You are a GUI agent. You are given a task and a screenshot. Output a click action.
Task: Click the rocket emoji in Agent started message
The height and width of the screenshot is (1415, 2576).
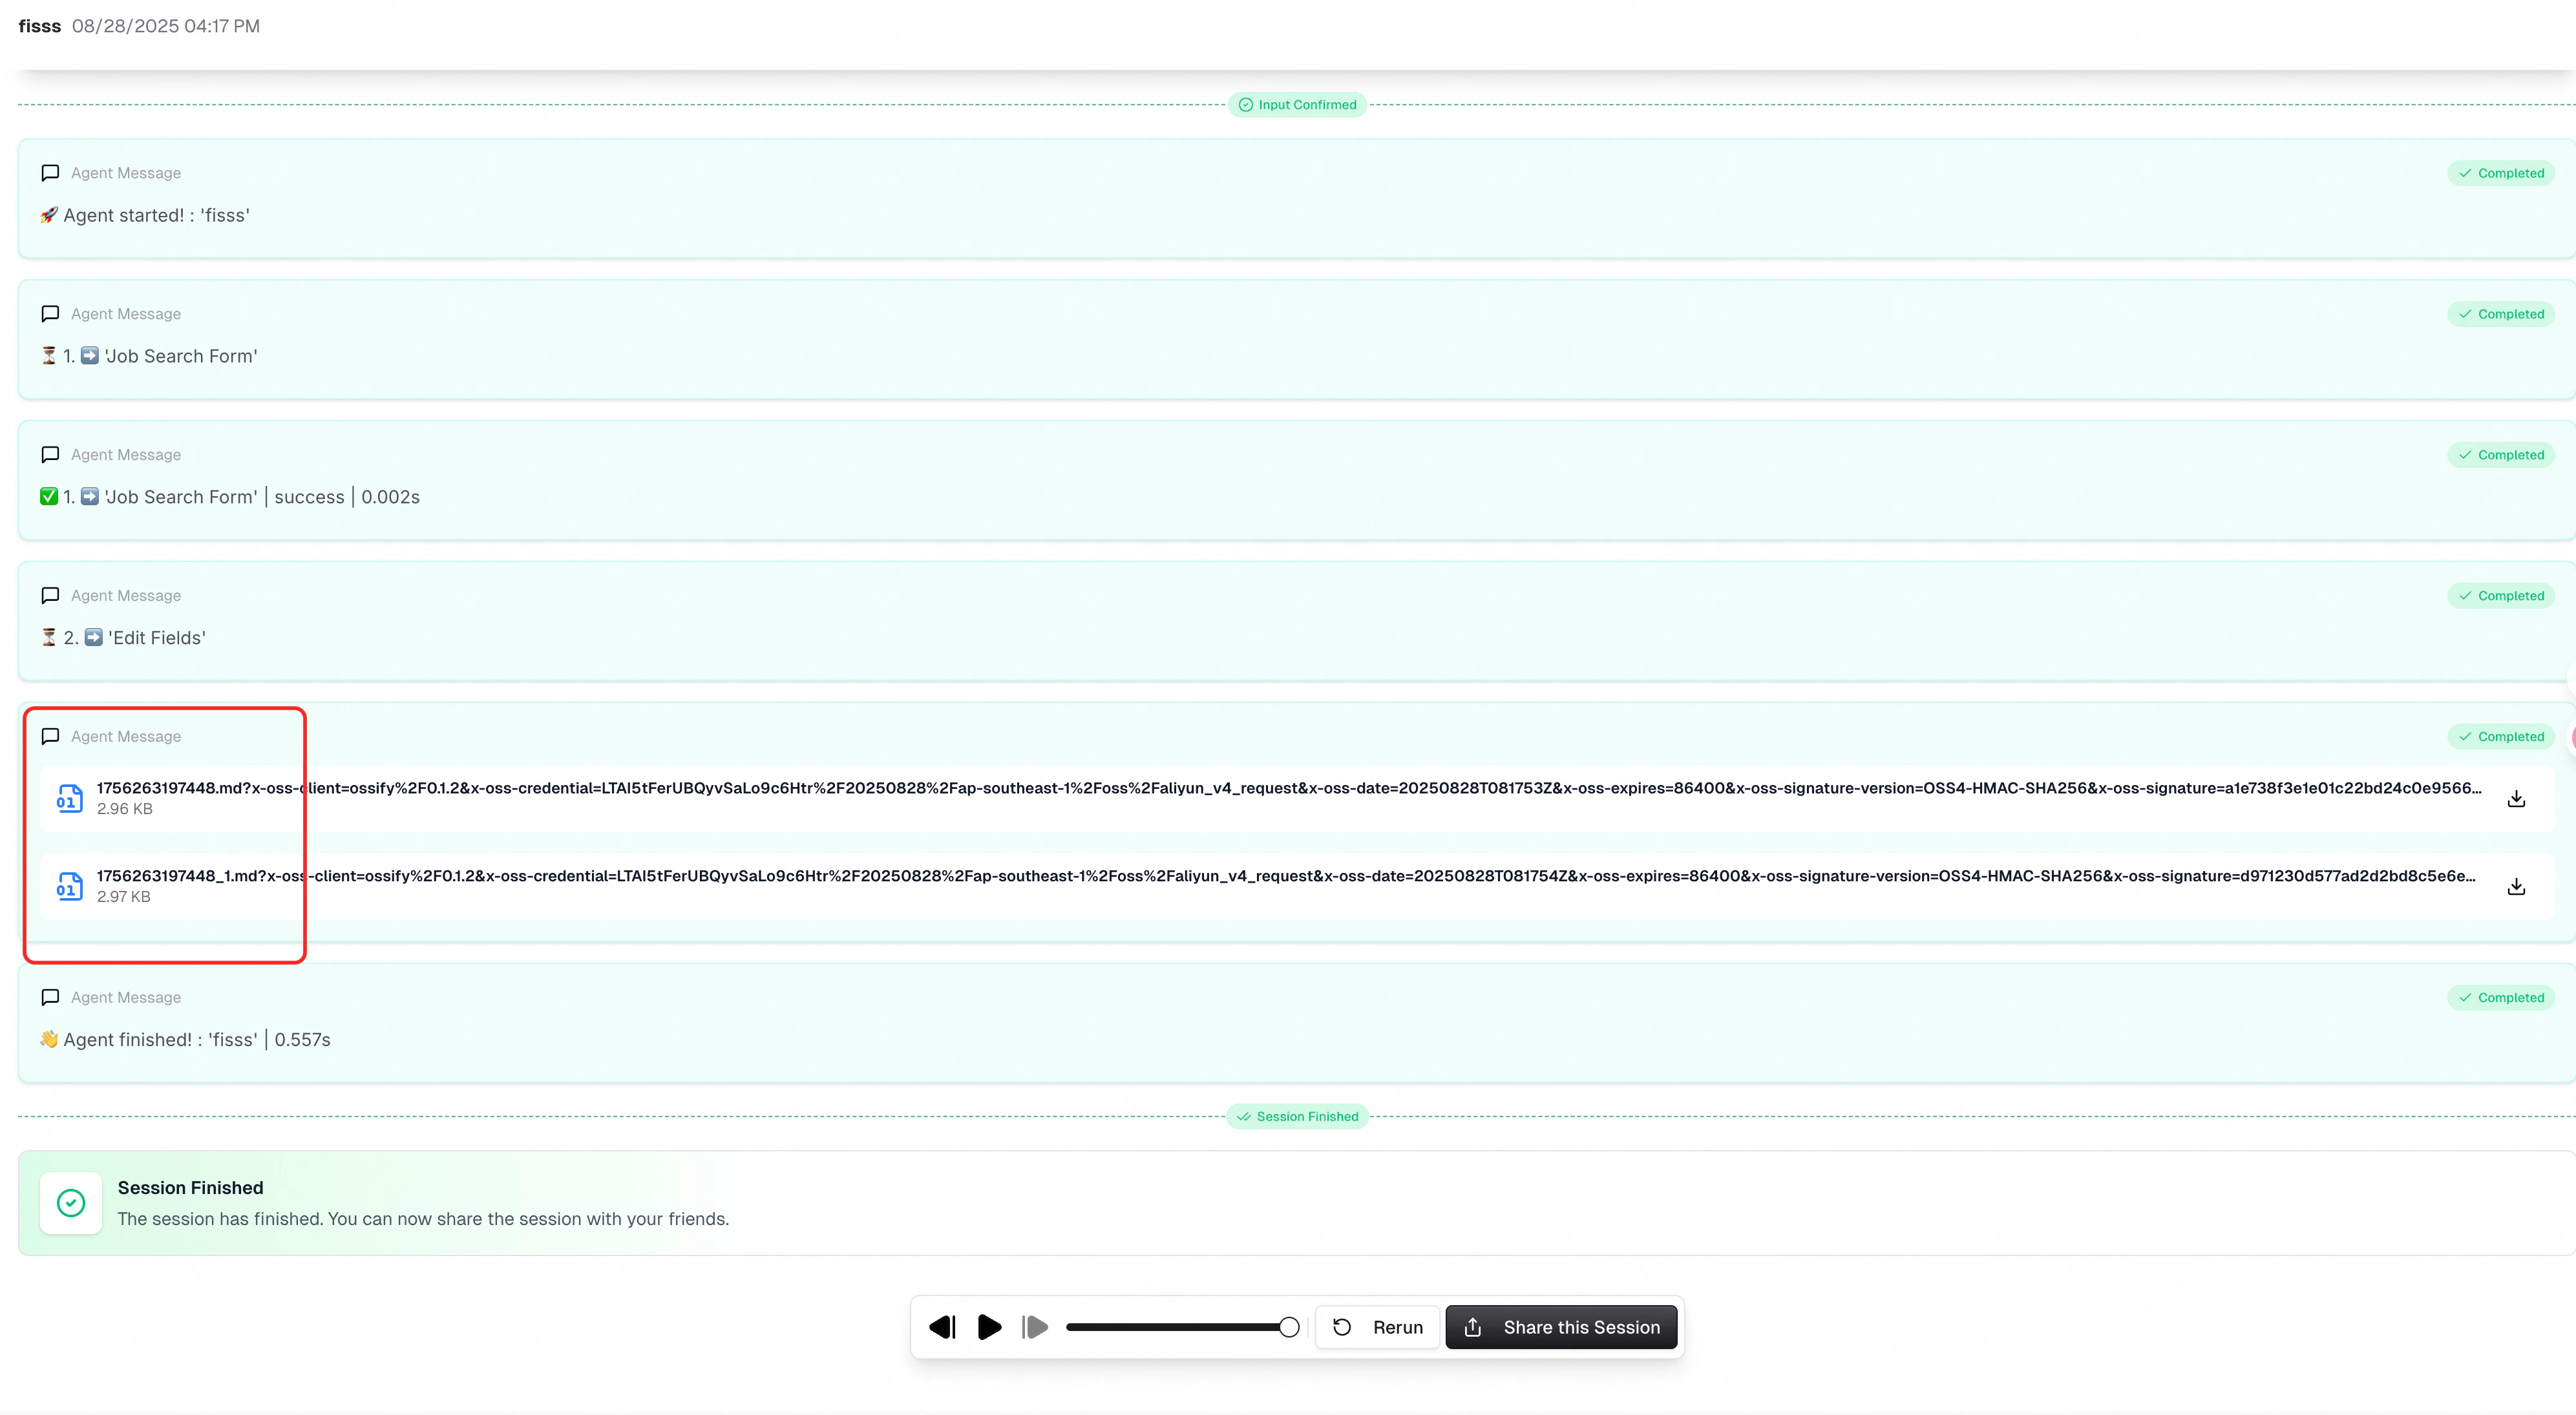pyautogui.click(x=49, y=215)
